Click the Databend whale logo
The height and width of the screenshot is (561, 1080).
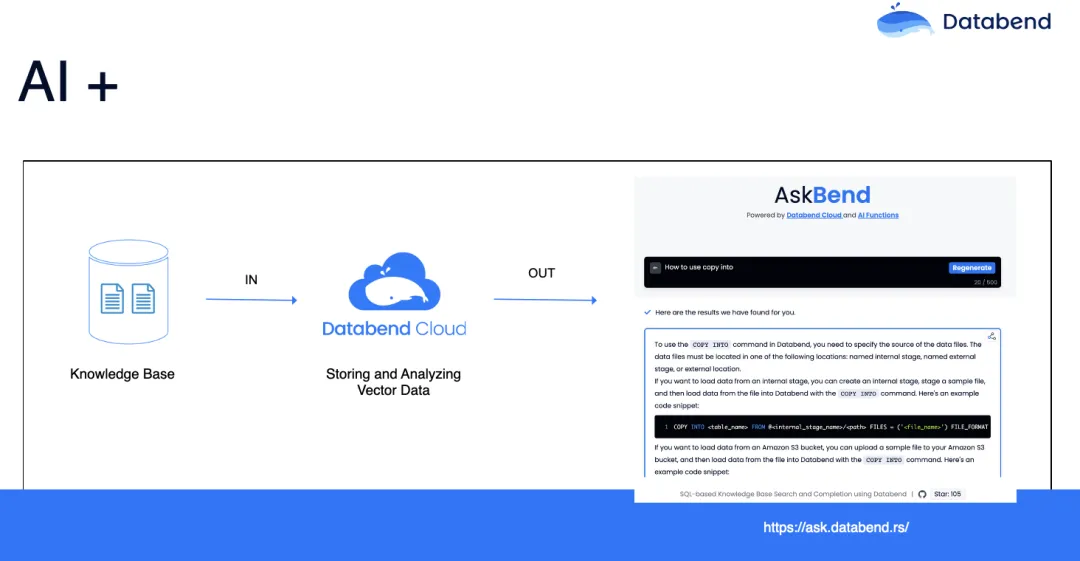[904, 20]
